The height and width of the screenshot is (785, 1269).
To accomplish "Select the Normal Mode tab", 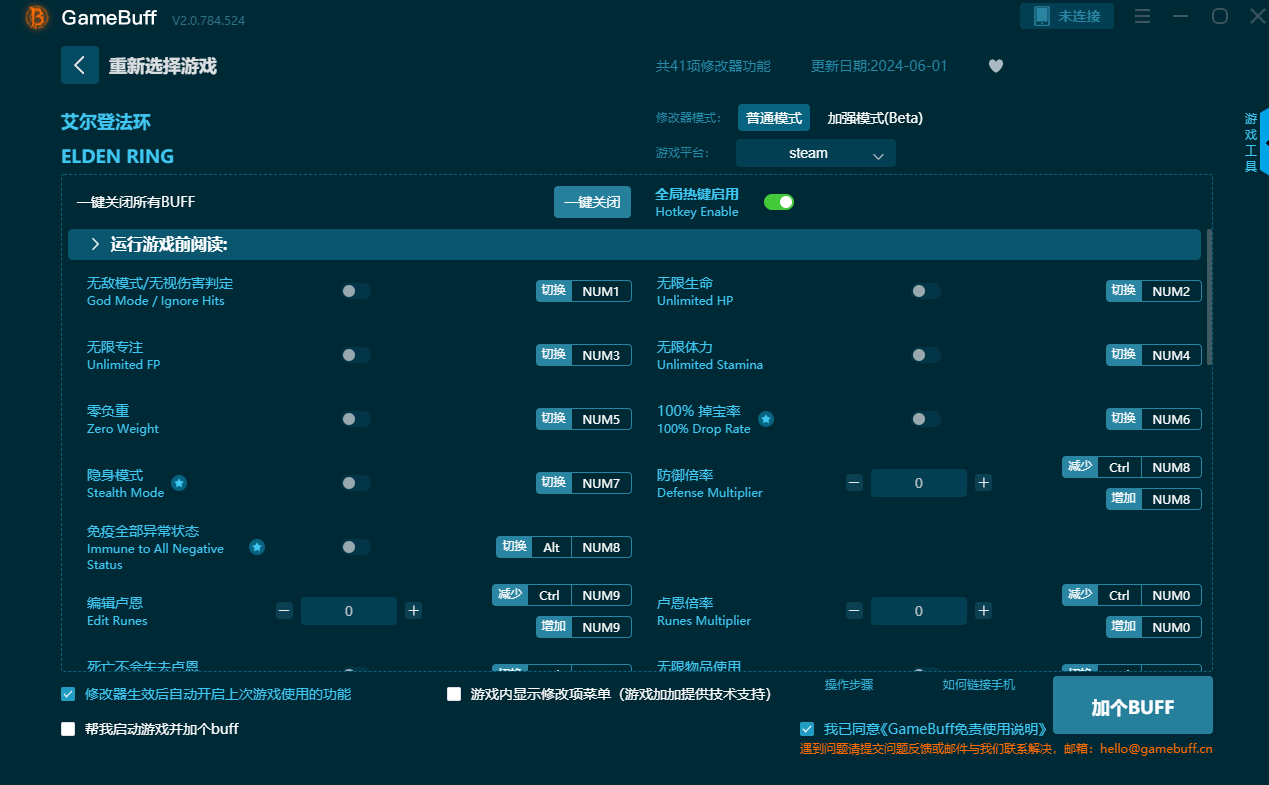I will click(773, 118).
